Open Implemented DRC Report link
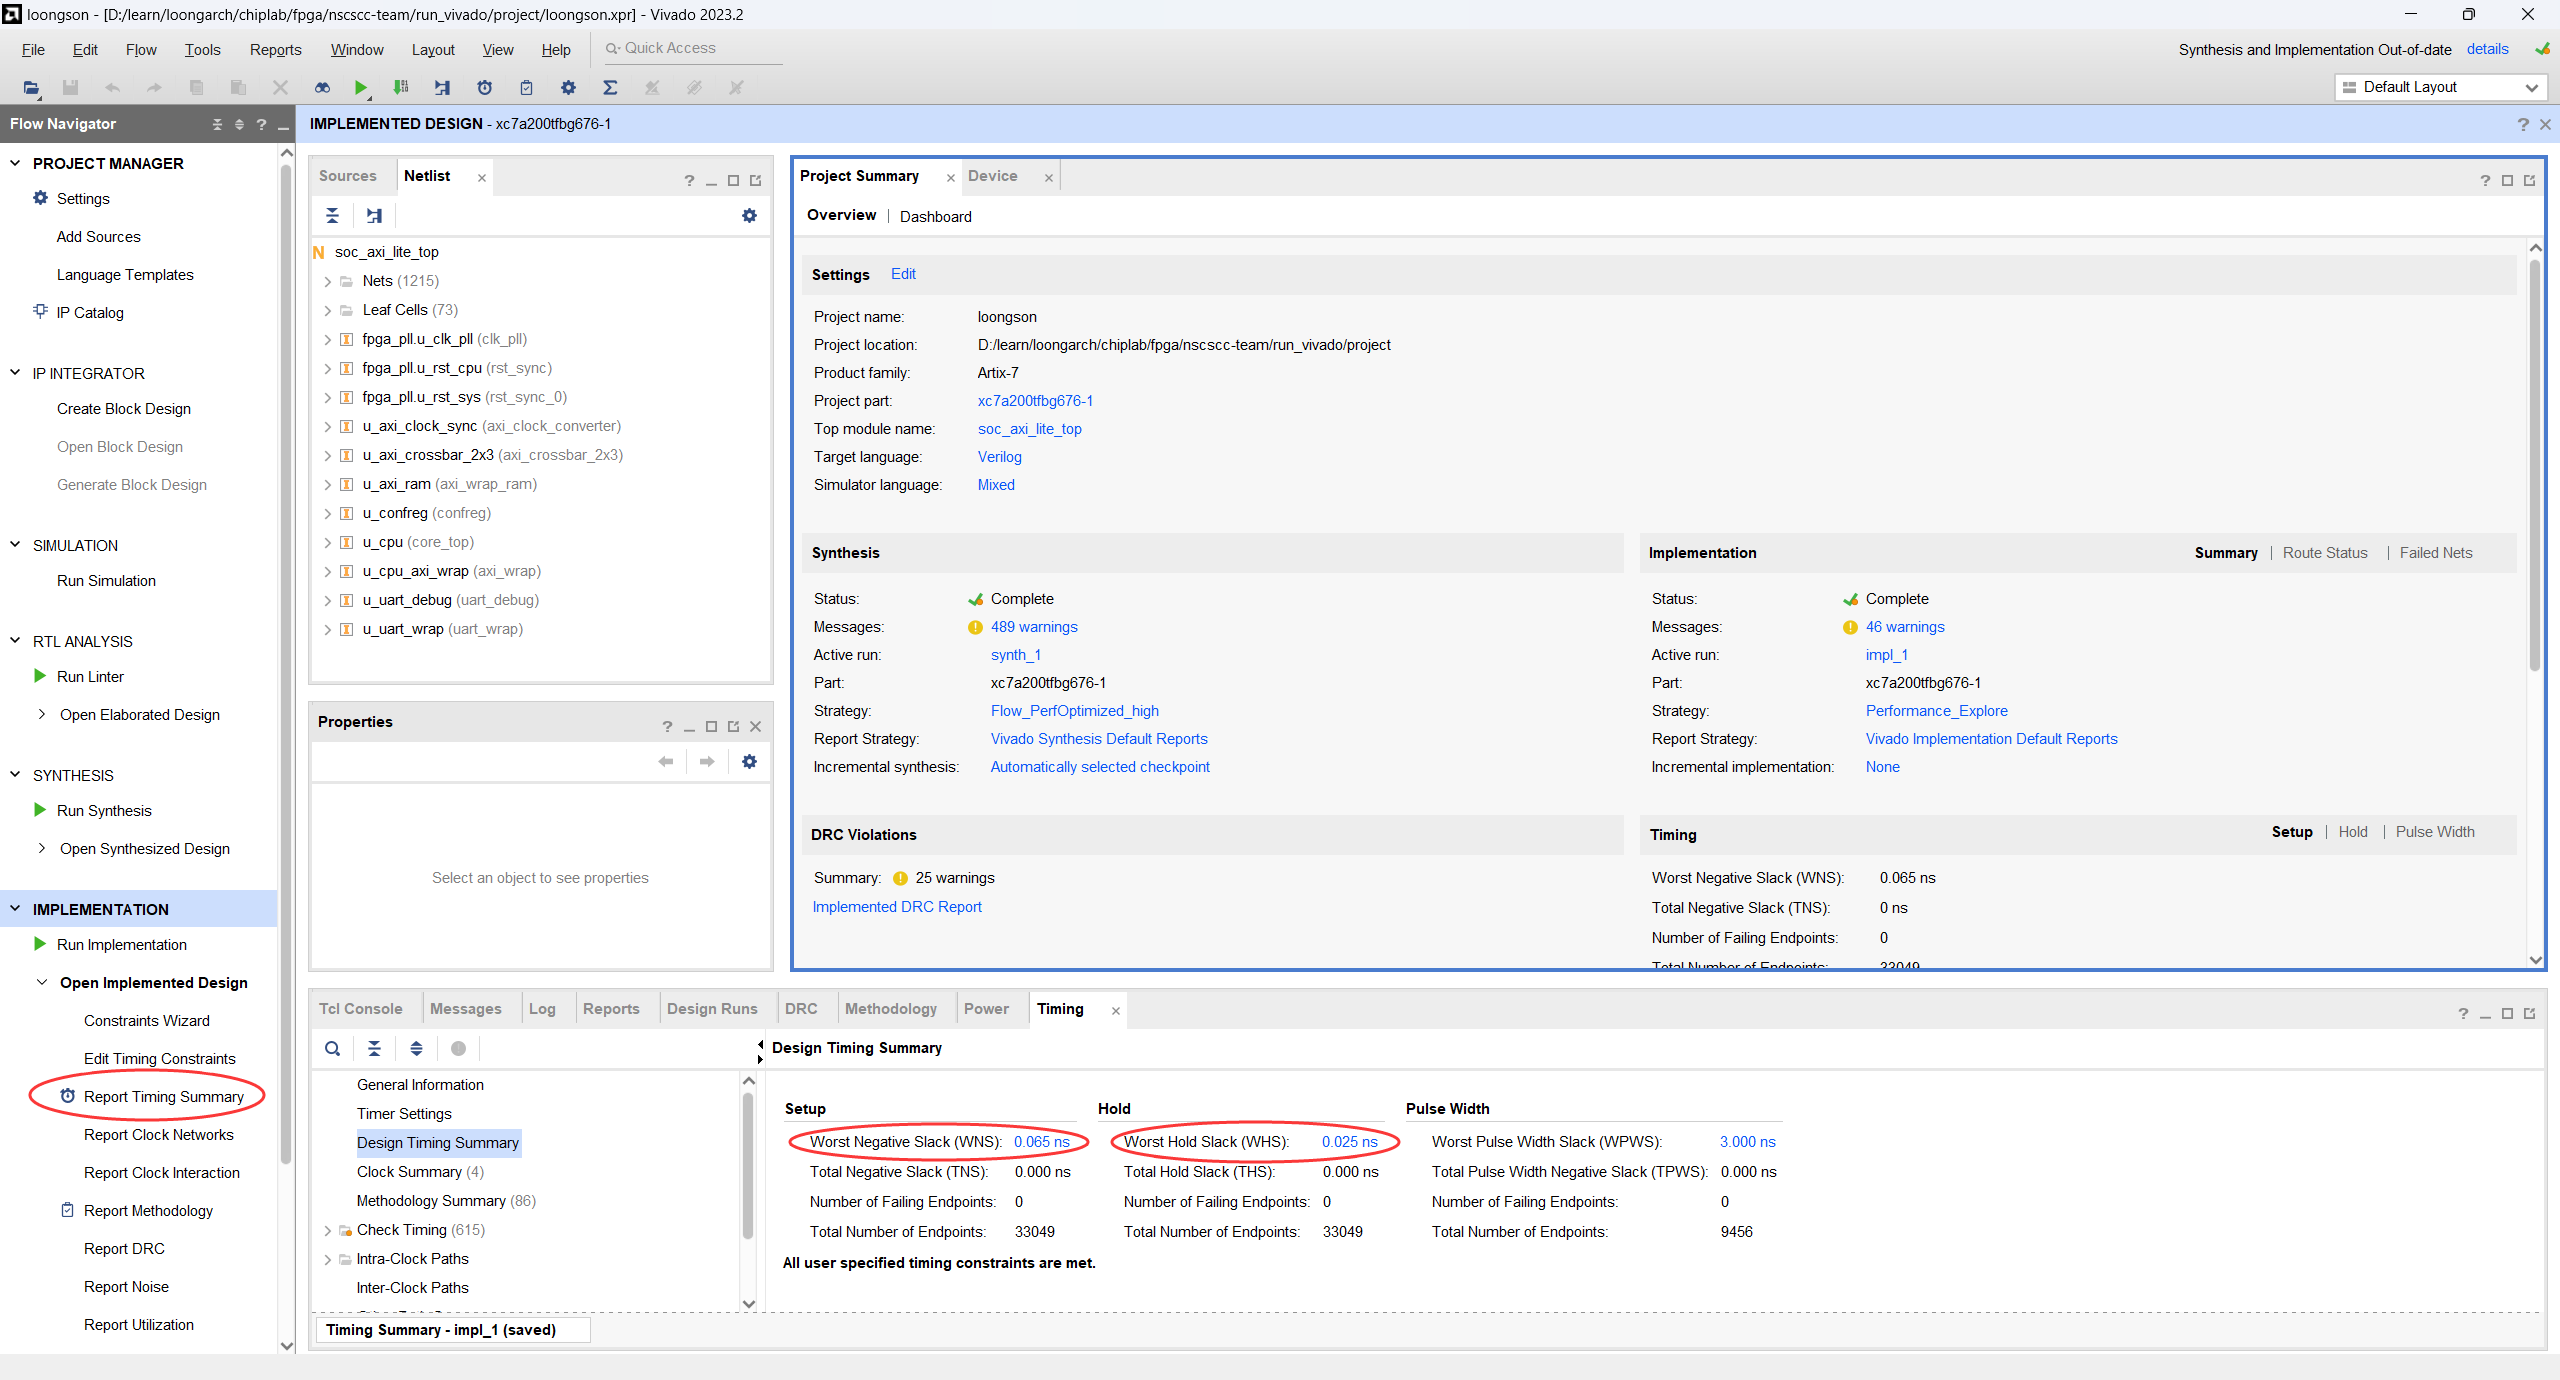This screenshot has width=2560, height=1380. click(x=897, y=907)
